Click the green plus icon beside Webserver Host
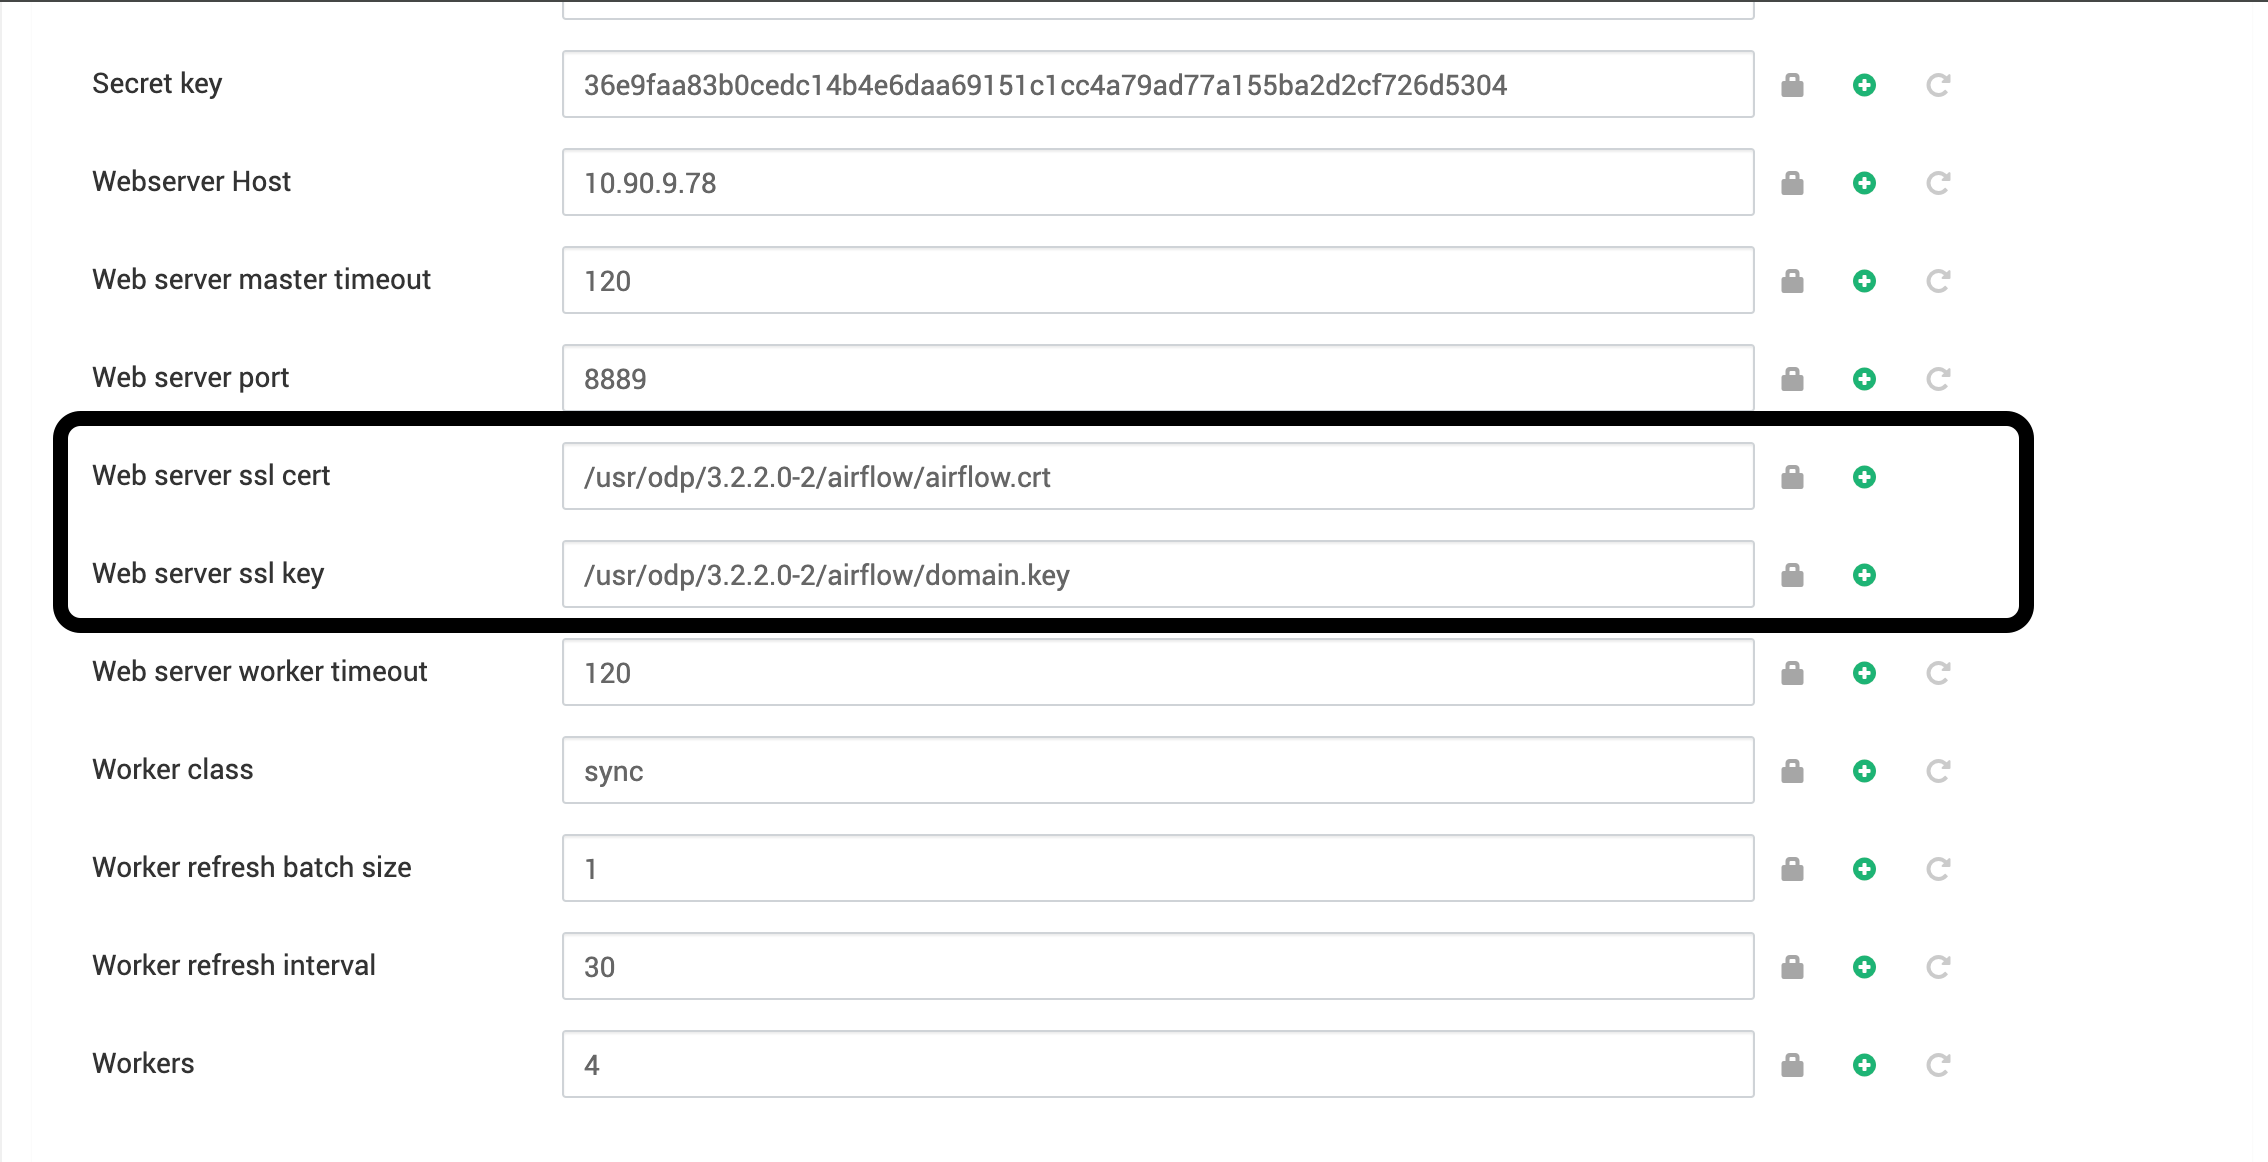2268x1162 pixels. [1864, 183]
